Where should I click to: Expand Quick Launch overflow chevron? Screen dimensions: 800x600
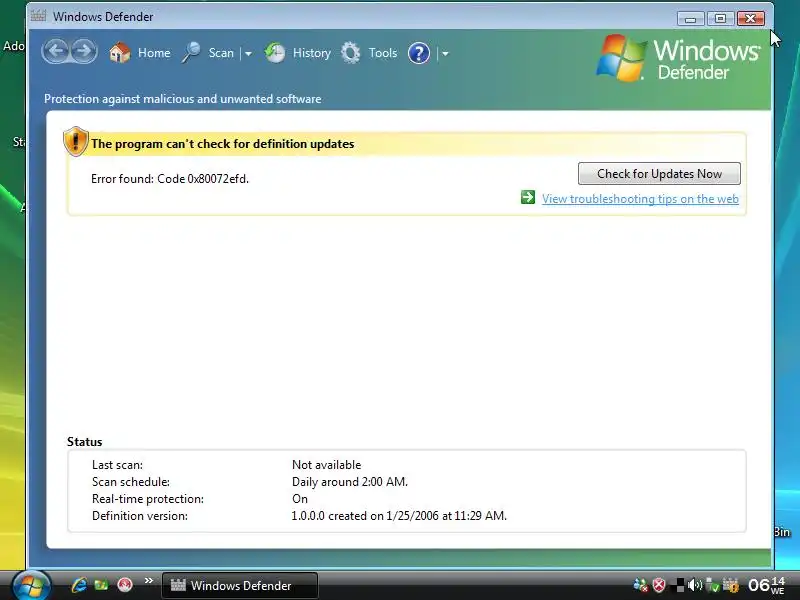pos(148,581)
